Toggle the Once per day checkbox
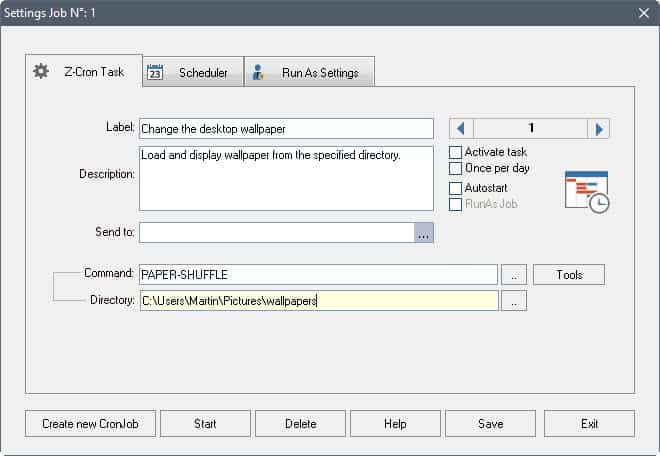The image size is (660, 456). pos(456,168)
